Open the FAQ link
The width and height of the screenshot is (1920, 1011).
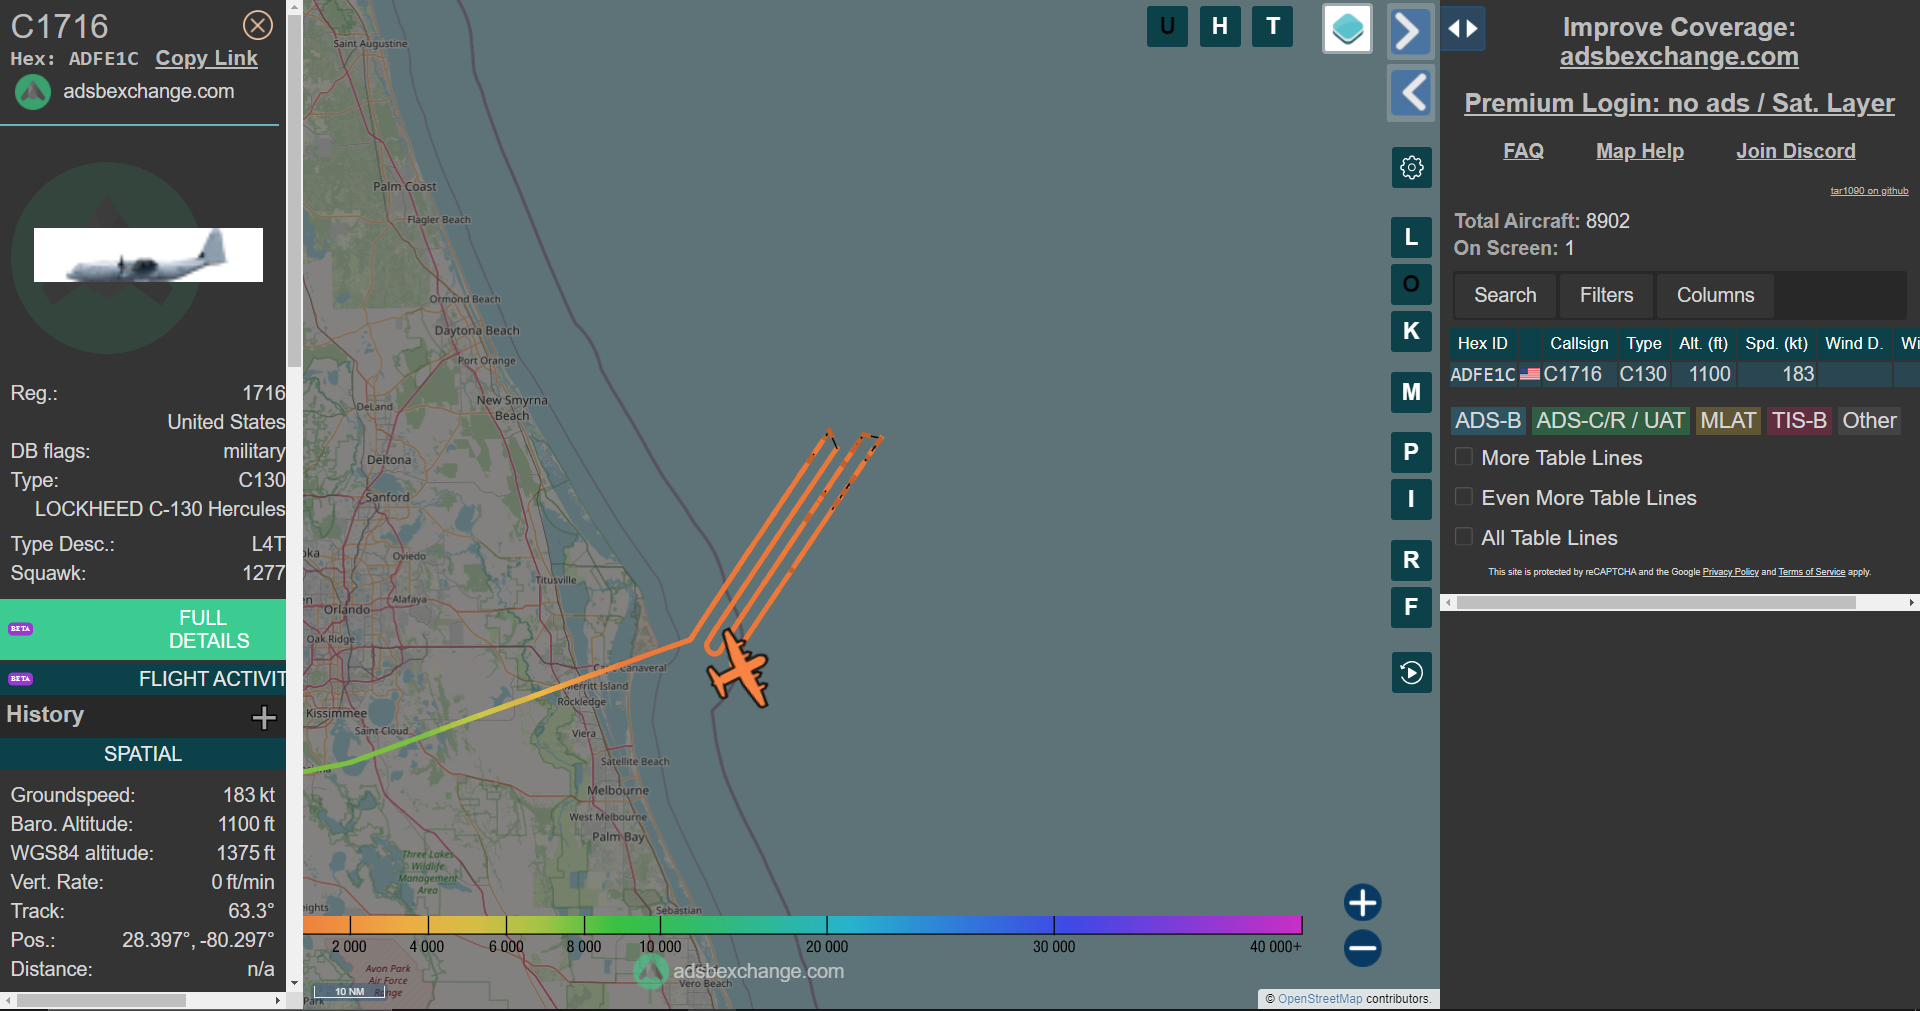pyautogui.click(x=1523, y=151)
